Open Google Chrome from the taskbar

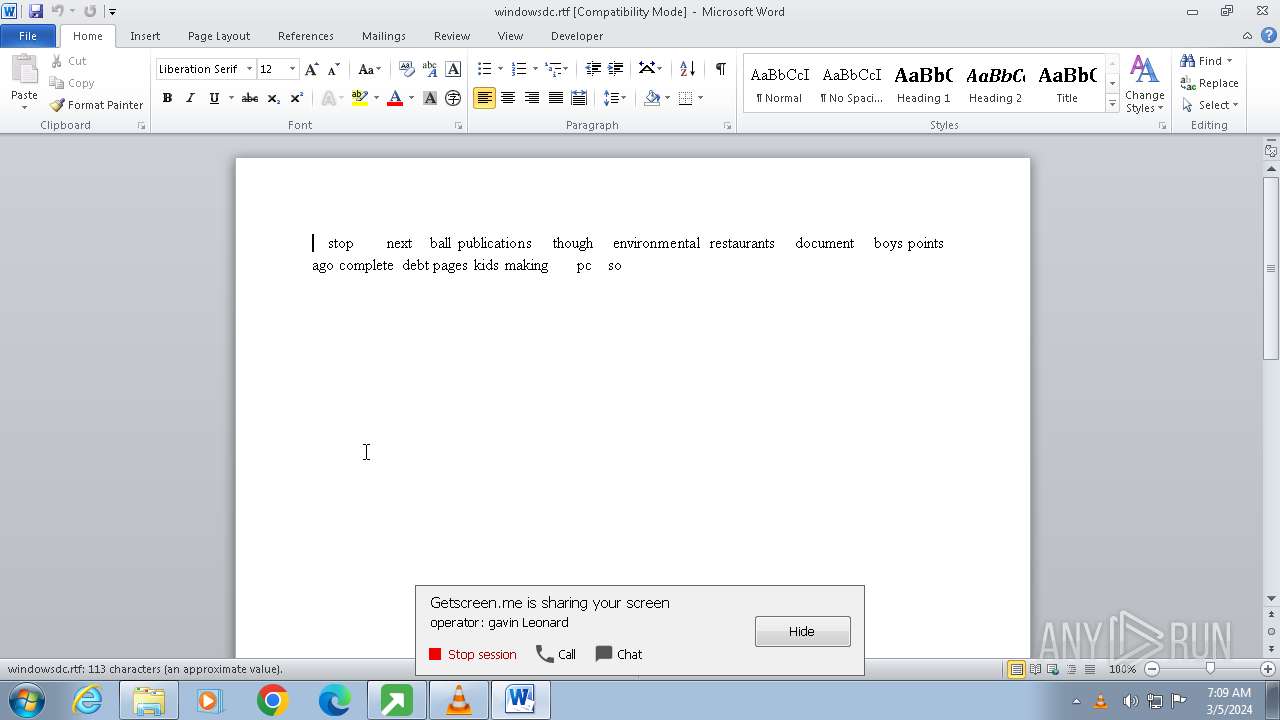pos(272,700)
